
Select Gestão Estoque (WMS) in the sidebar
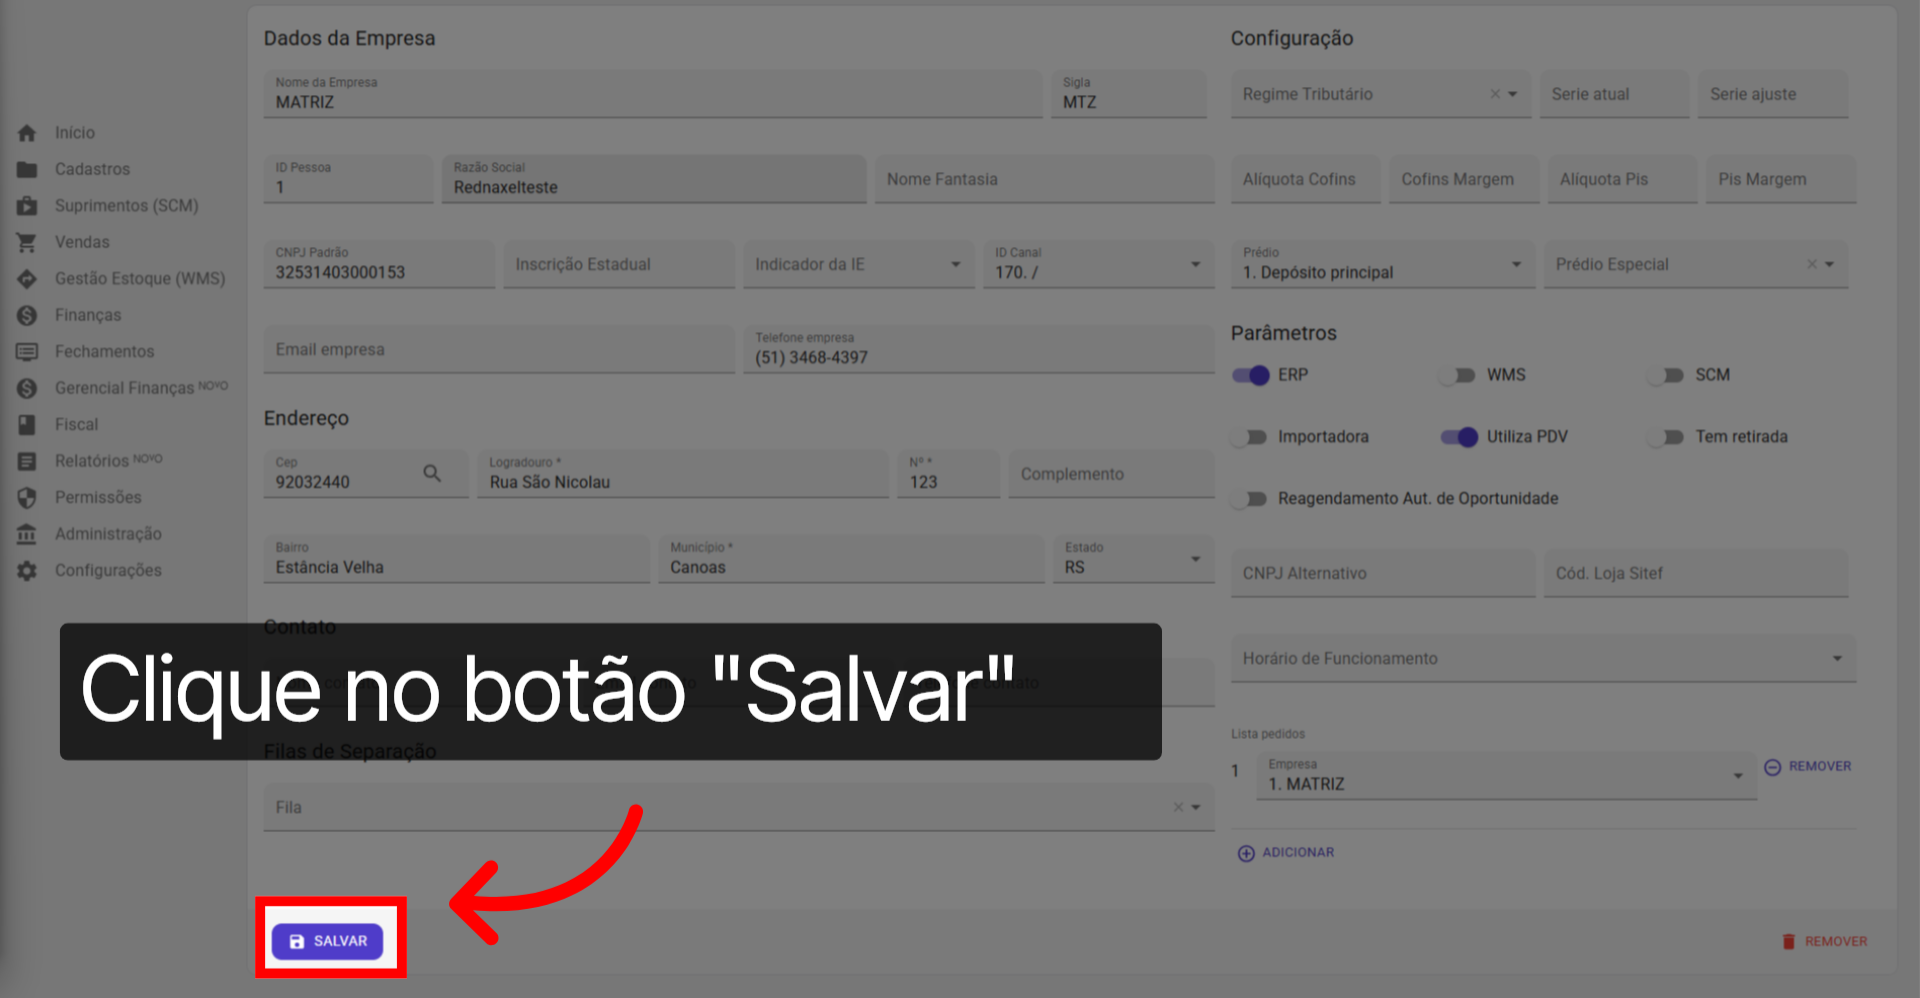coord(140,278)
